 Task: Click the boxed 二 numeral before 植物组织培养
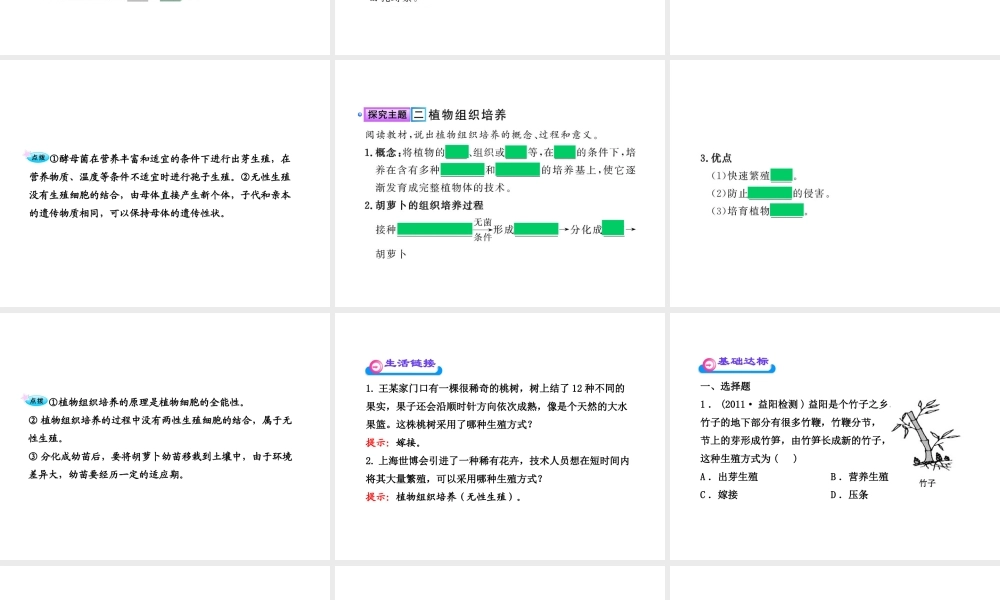tap(418, 115)
